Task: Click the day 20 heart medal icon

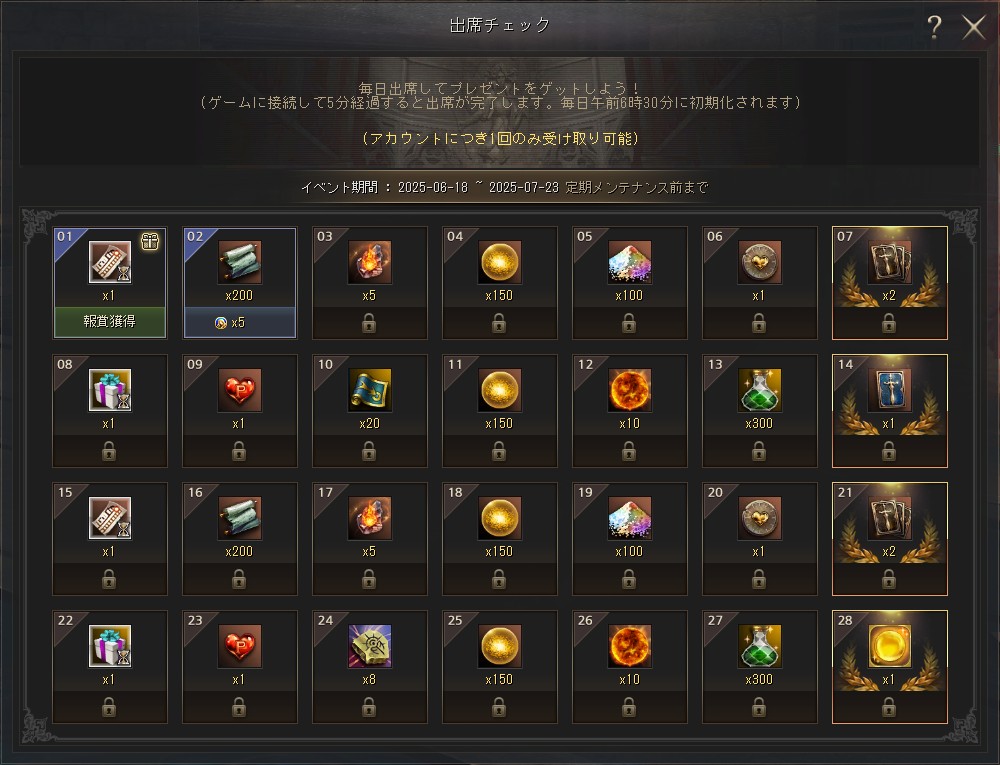Action: [x=760, y=518]
